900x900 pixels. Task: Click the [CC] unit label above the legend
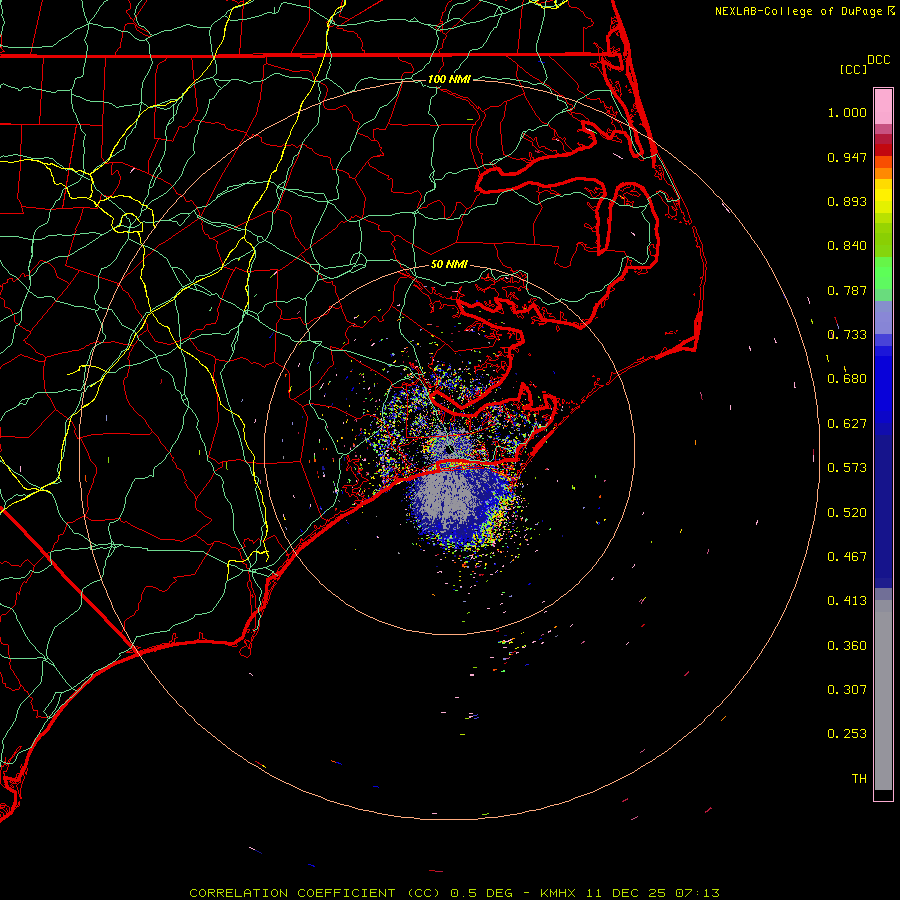[853, 69]
